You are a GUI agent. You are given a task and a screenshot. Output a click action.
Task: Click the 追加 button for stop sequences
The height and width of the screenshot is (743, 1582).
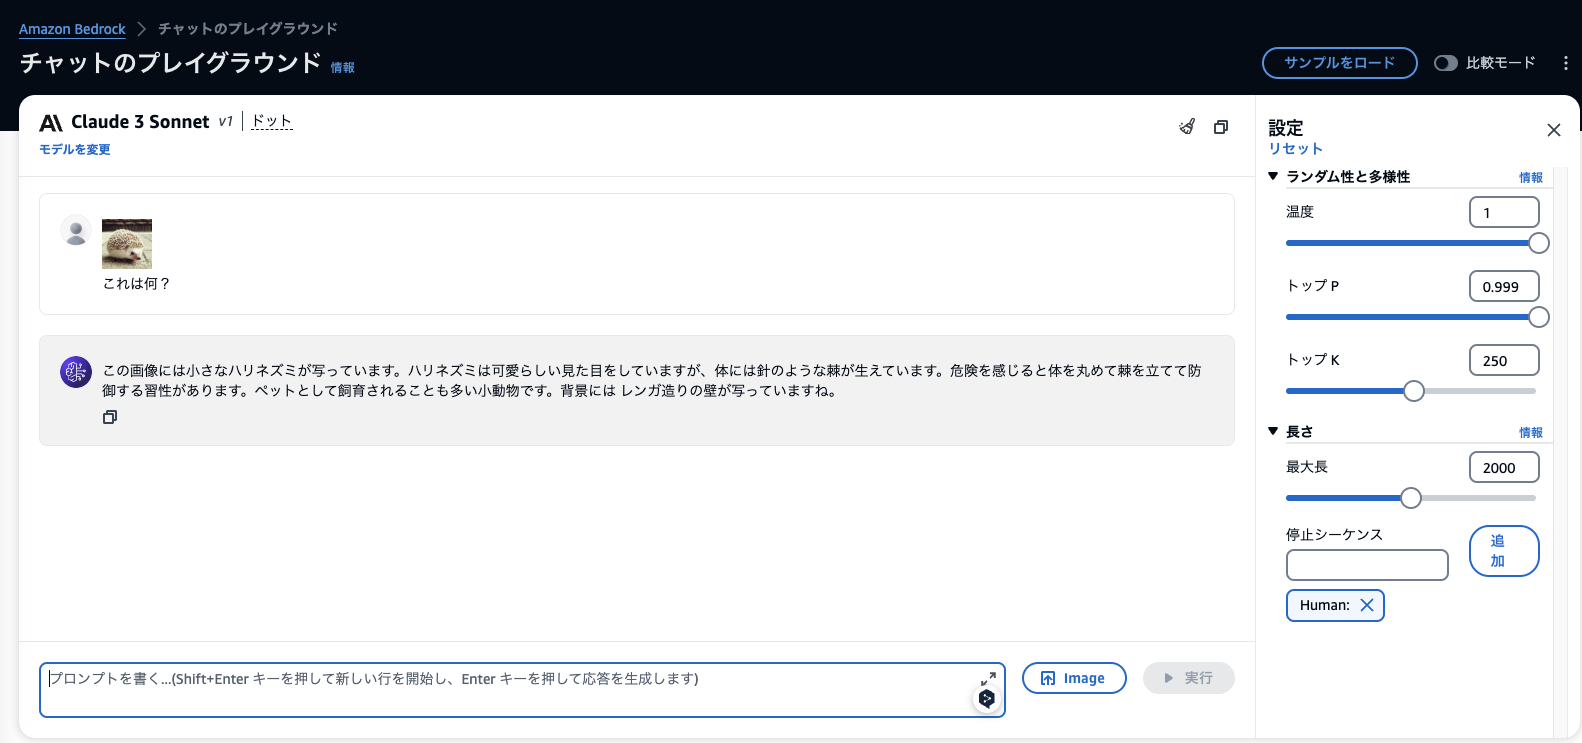coord(1504,551)
